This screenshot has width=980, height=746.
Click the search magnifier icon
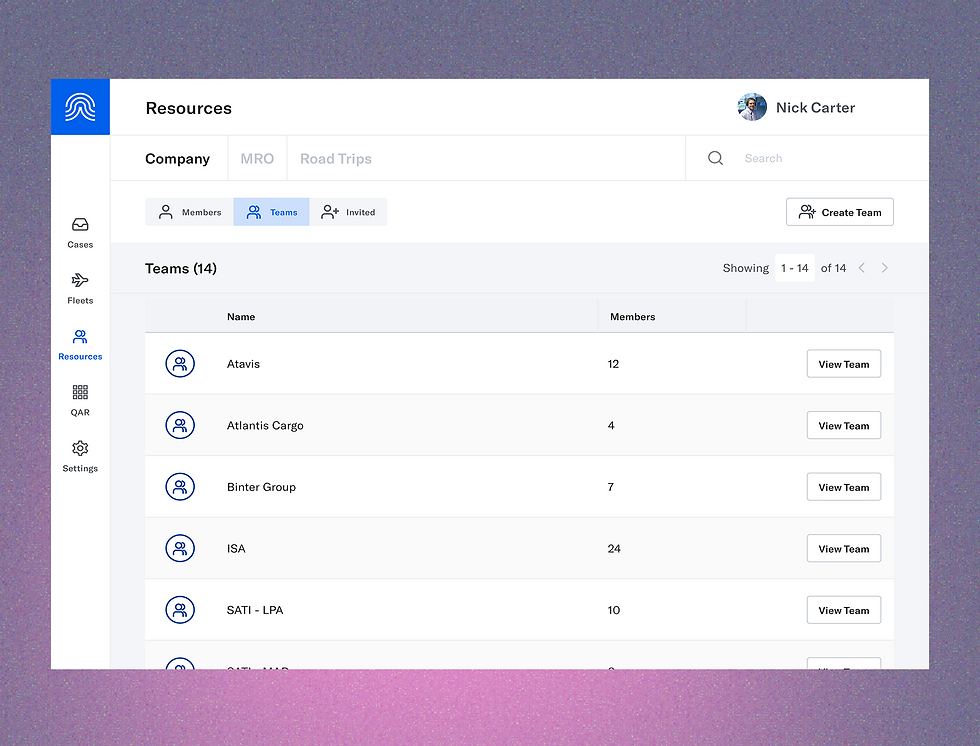coord(715,158)
